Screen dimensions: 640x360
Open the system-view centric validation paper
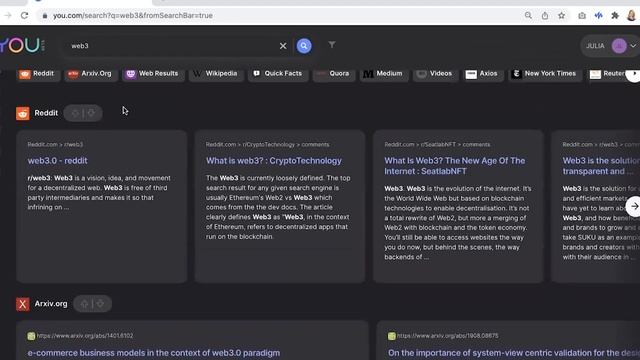click(513, 353)
